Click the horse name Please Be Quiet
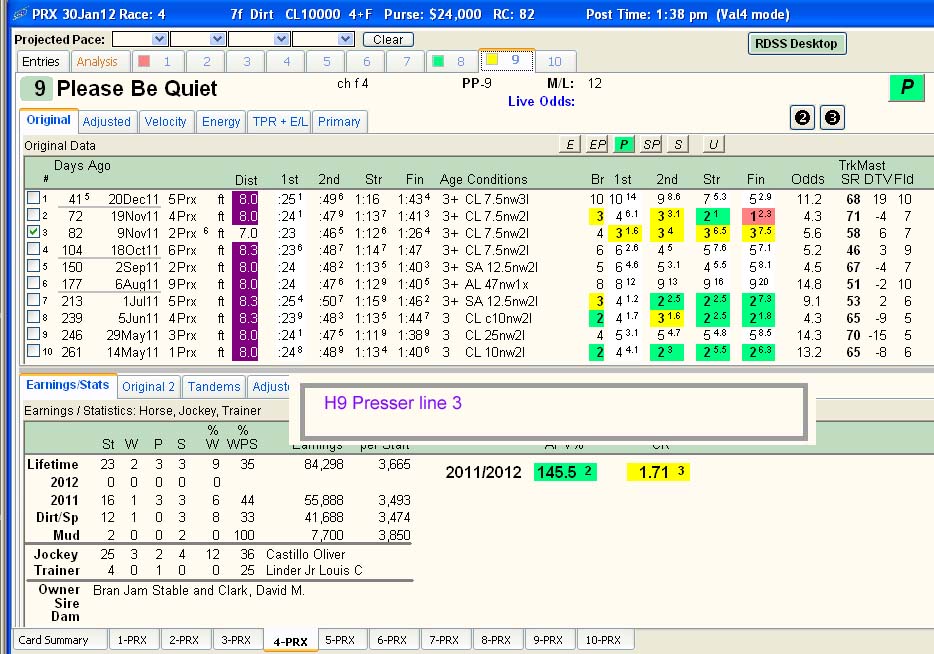 tap(137, 89)
